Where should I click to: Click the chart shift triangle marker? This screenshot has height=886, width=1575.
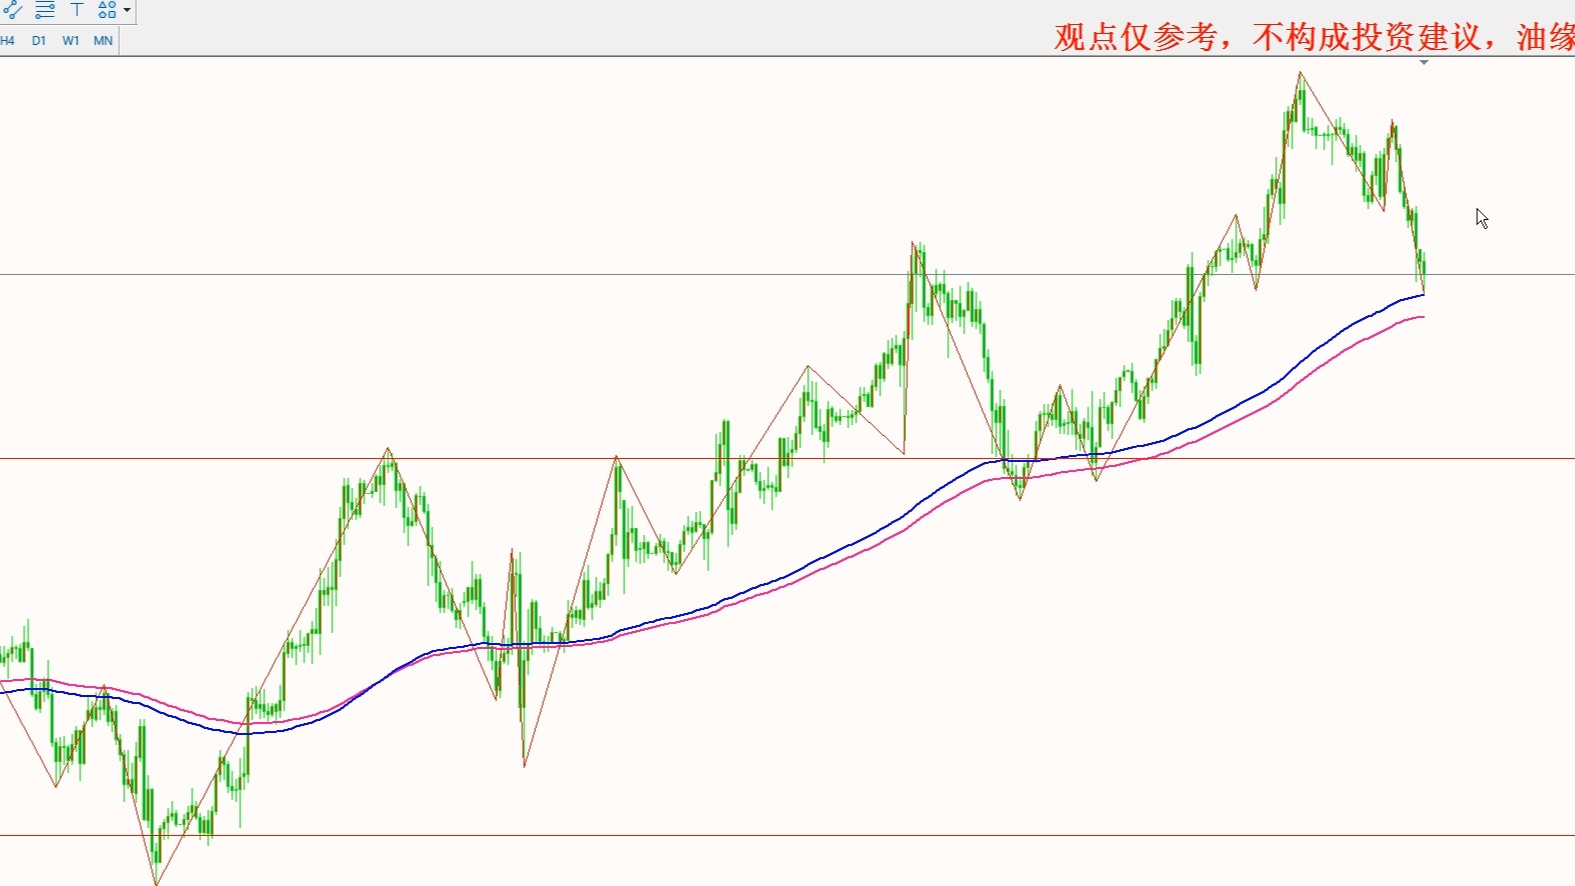point(1423,63)
